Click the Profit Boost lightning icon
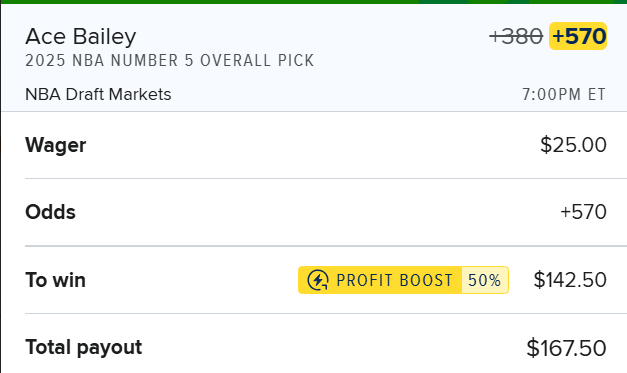The image size is (627, 373). pos(318,280)
